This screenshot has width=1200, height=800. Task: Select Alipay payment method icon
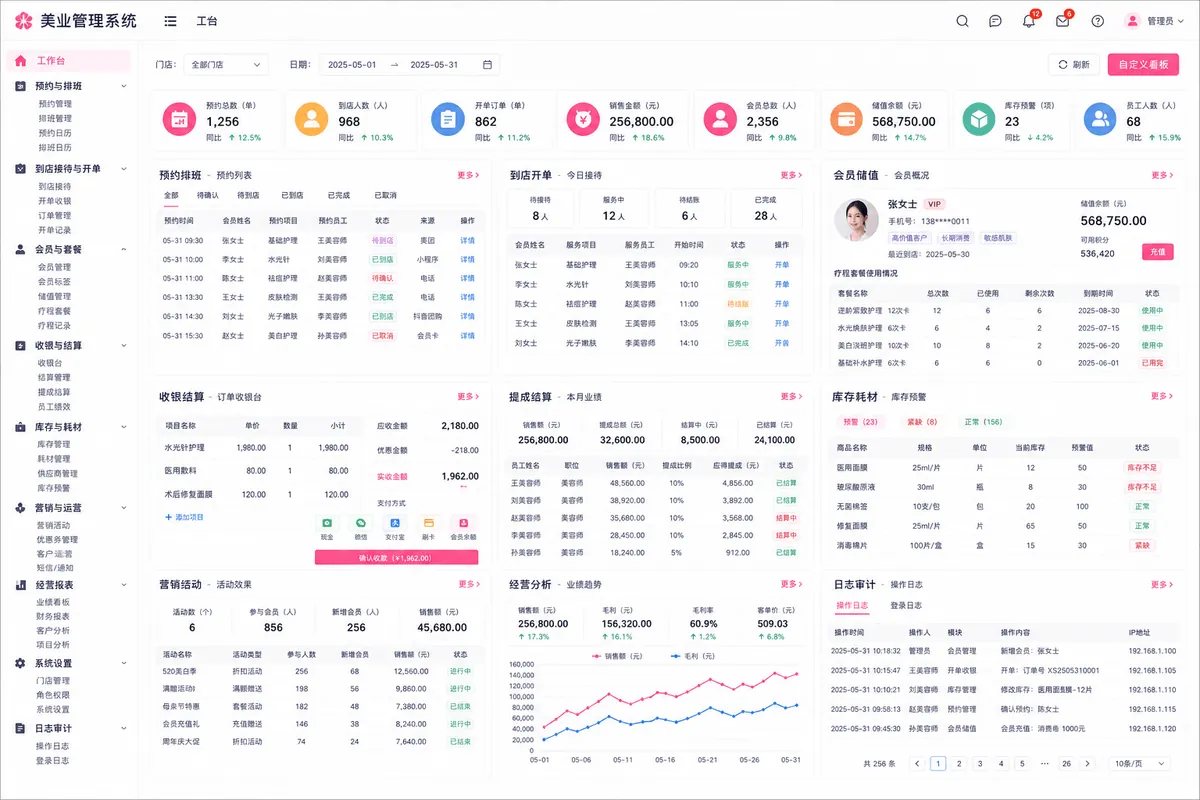[395, 523]
